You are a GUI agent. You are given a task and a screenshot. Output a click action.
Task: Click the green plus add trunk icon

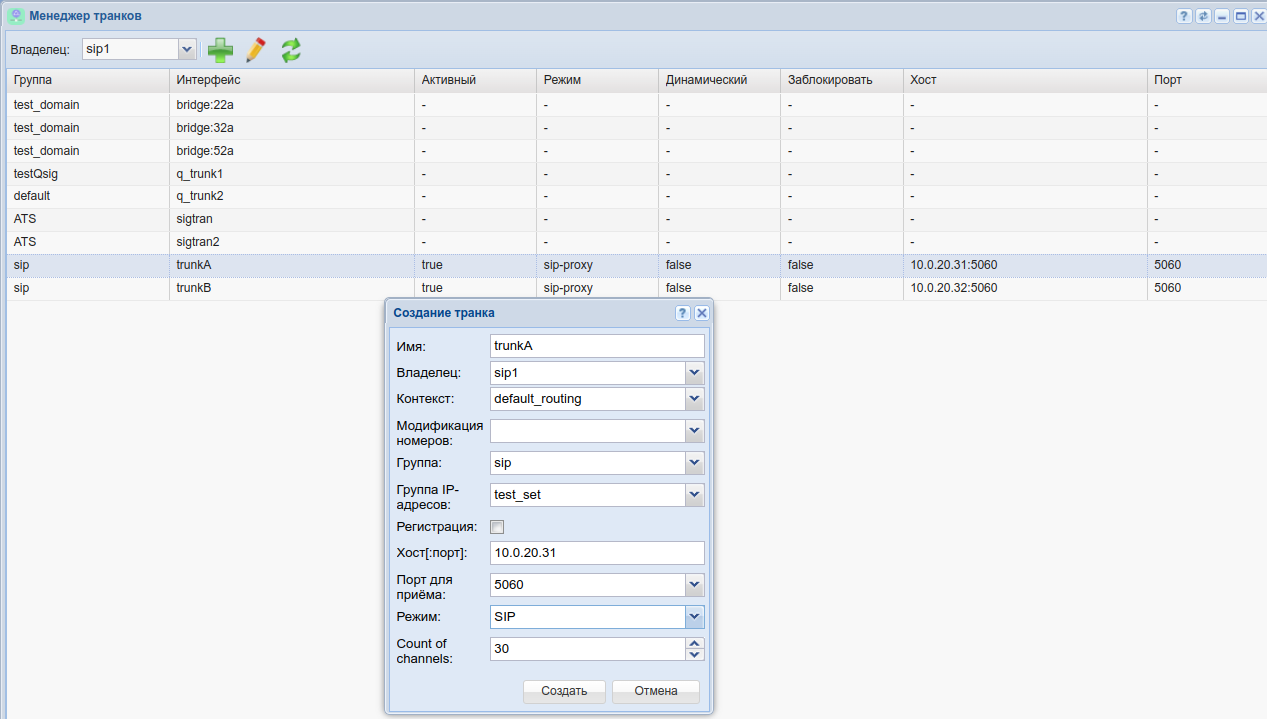(220, 50)
